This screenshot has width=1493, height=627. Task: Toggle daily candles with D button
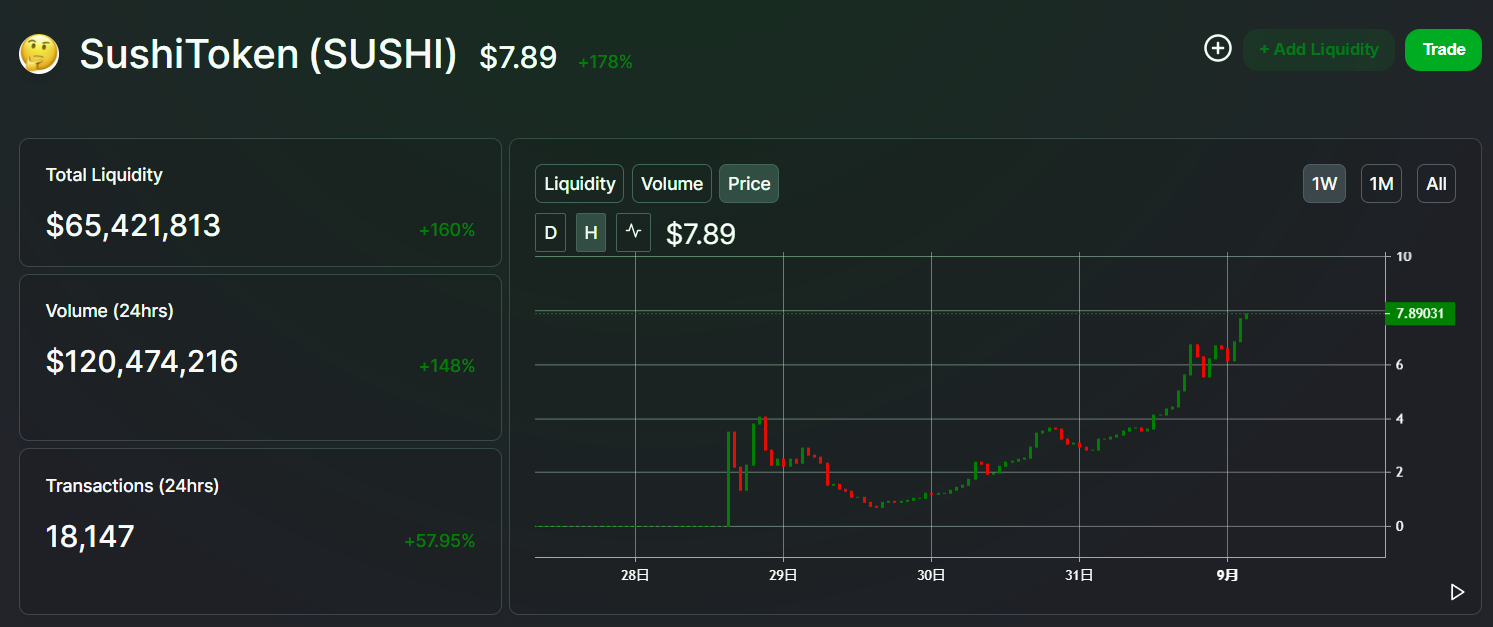[x=550, y=233]
